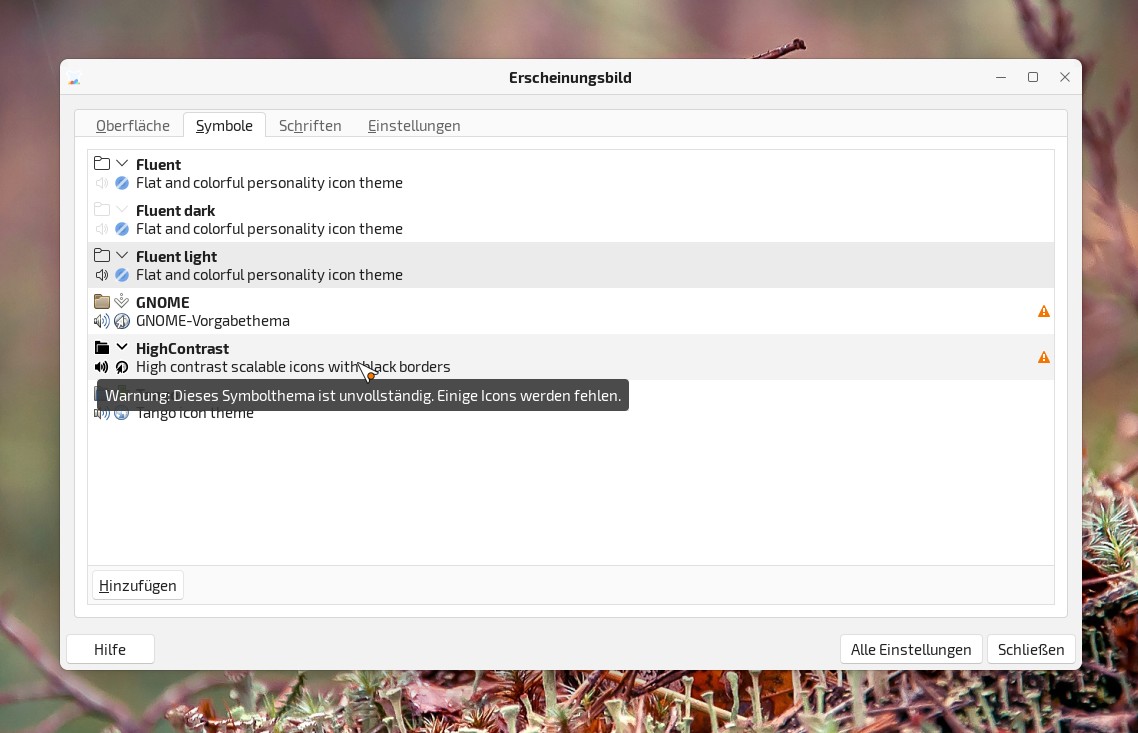Click "High contrast scalable icons with black borders"

click(x=293, y=367)
